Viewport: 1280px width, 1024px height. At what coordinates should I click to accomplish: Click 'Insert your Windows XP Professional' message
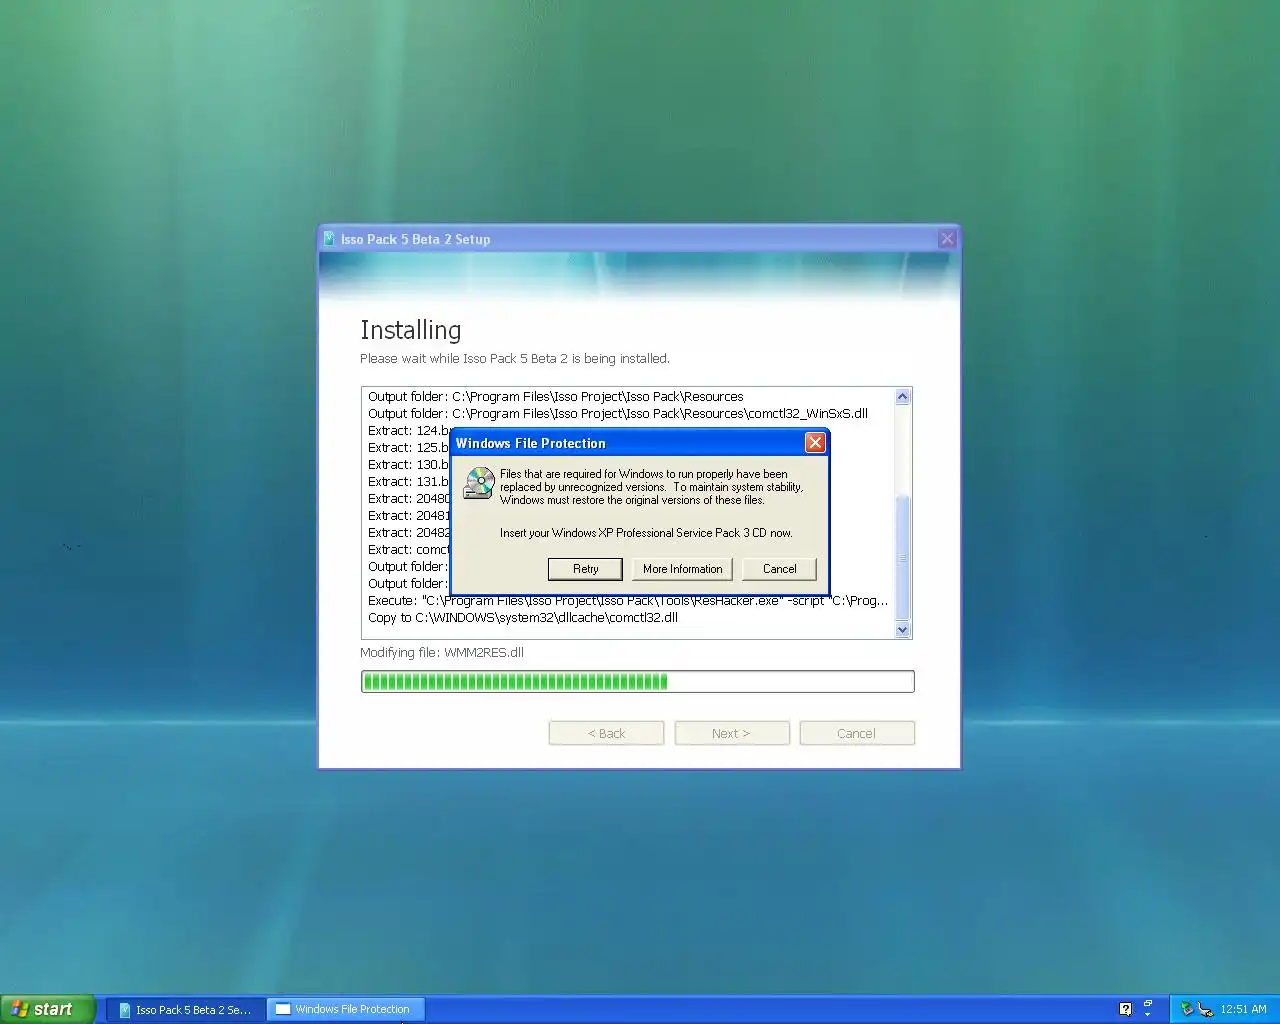(x=646, y=533)
